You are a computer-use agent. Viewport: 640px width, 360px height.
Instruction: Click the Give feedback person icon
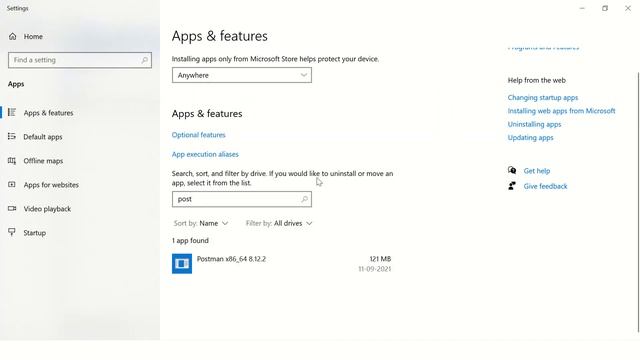(x=512, y=186)
